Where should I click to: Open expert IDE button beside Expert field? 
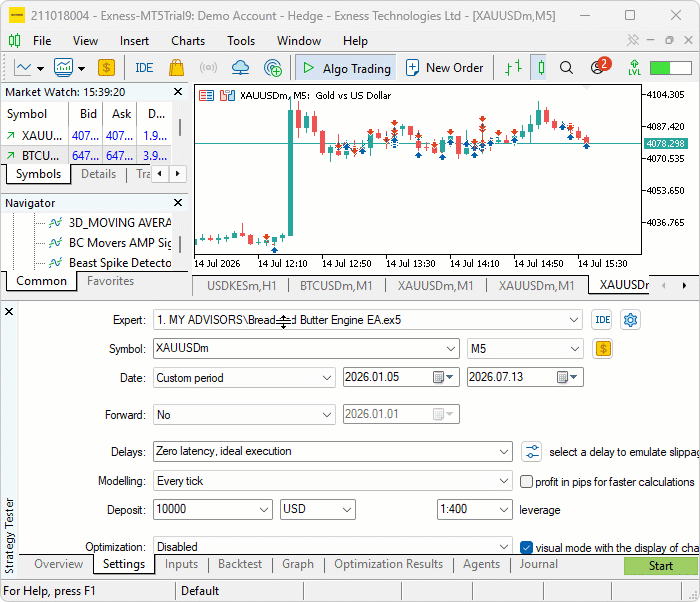pyautogui.click(x=602, y=320)
